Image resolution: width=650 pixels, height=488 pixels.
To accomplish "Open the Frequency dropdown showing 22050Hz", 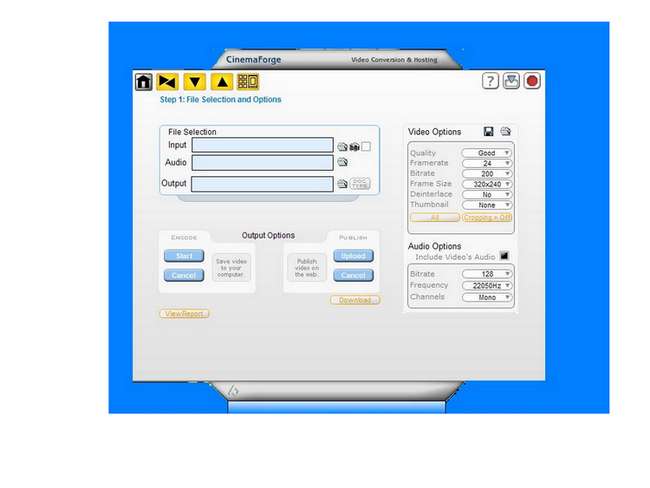I will pyautogui.click(x=487, y=285).
